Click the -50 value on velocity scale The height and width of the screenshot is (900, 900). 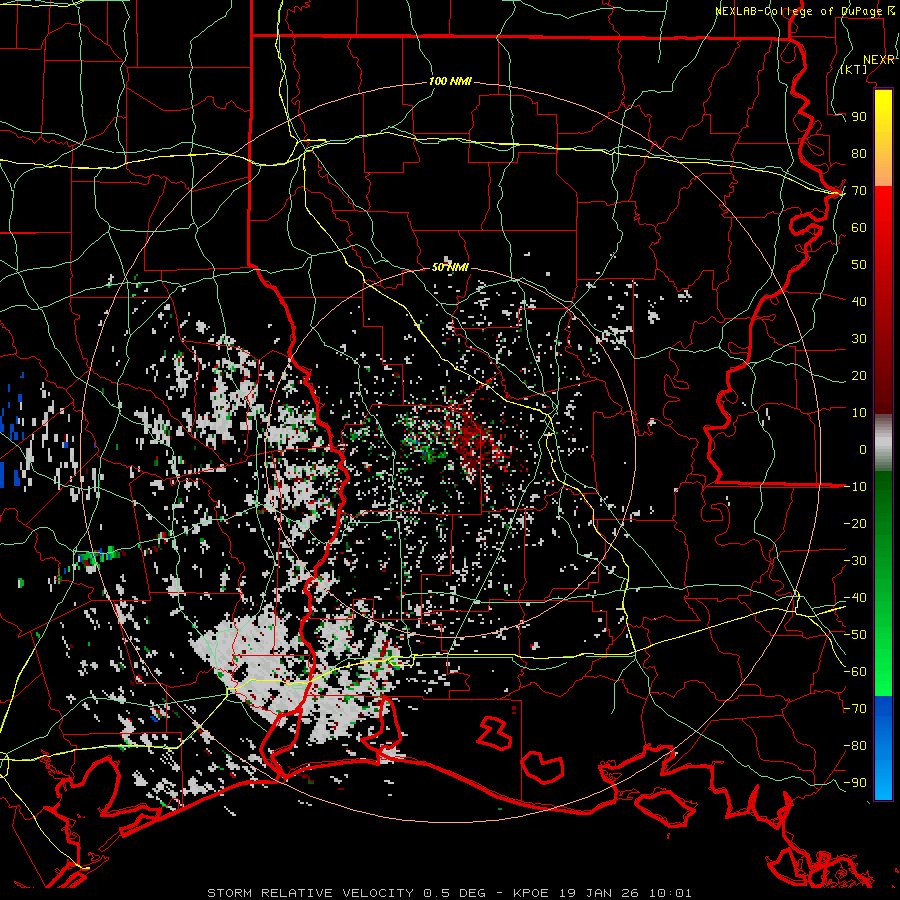pos(855,634)
